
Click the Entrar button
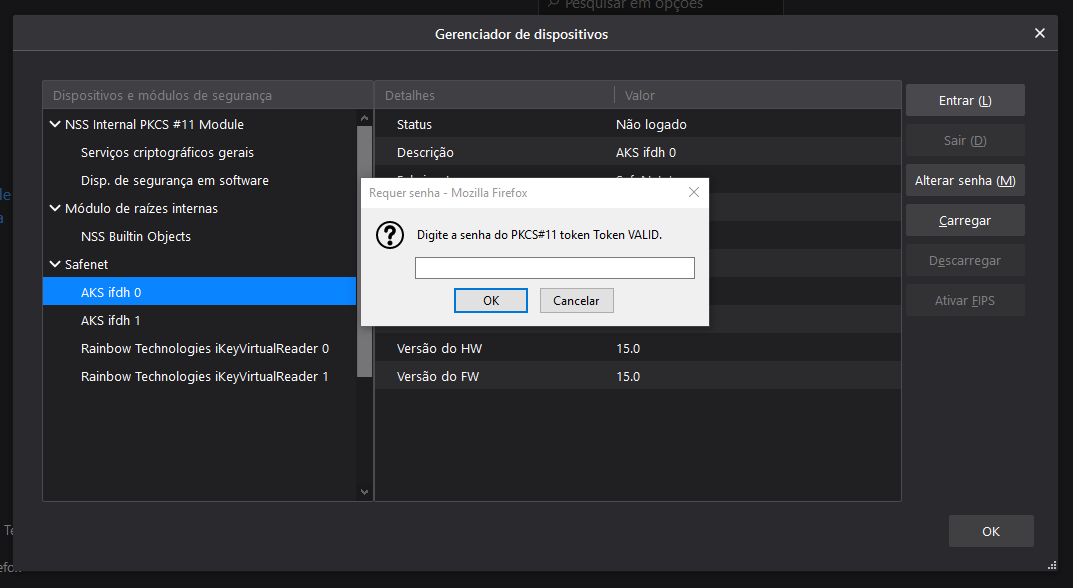point(964,101)
